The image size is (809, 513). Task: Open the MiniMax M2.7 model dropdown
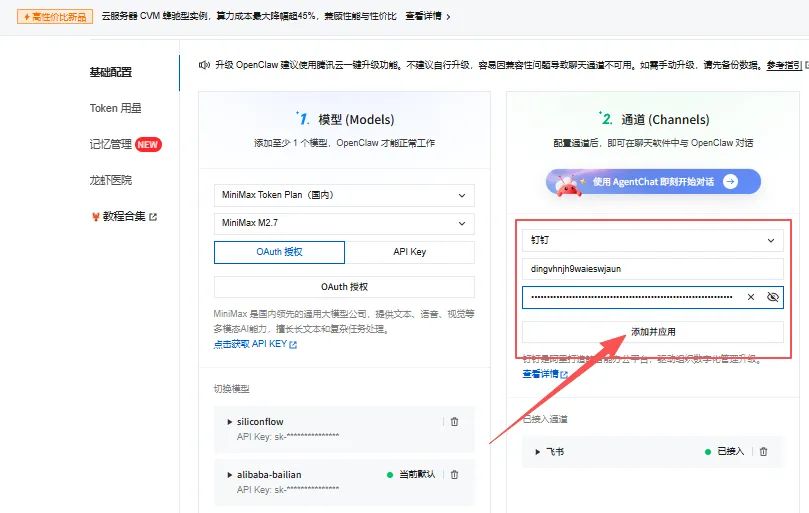pyautogui.click(x=344, y=223)
